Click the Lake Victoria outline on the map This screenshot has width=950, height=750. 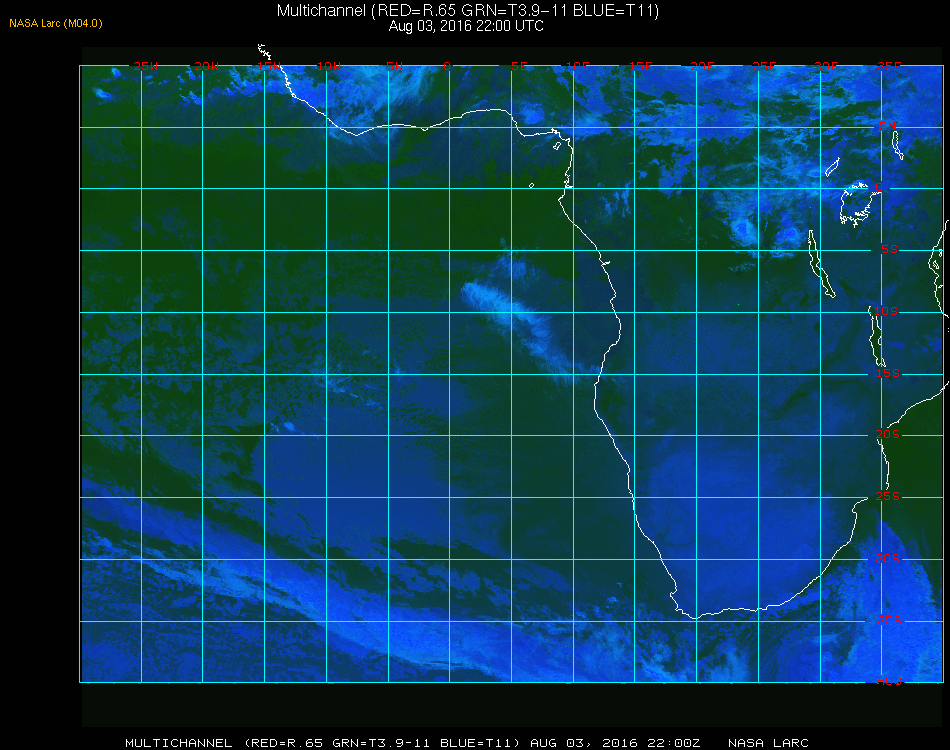point(859,203)
